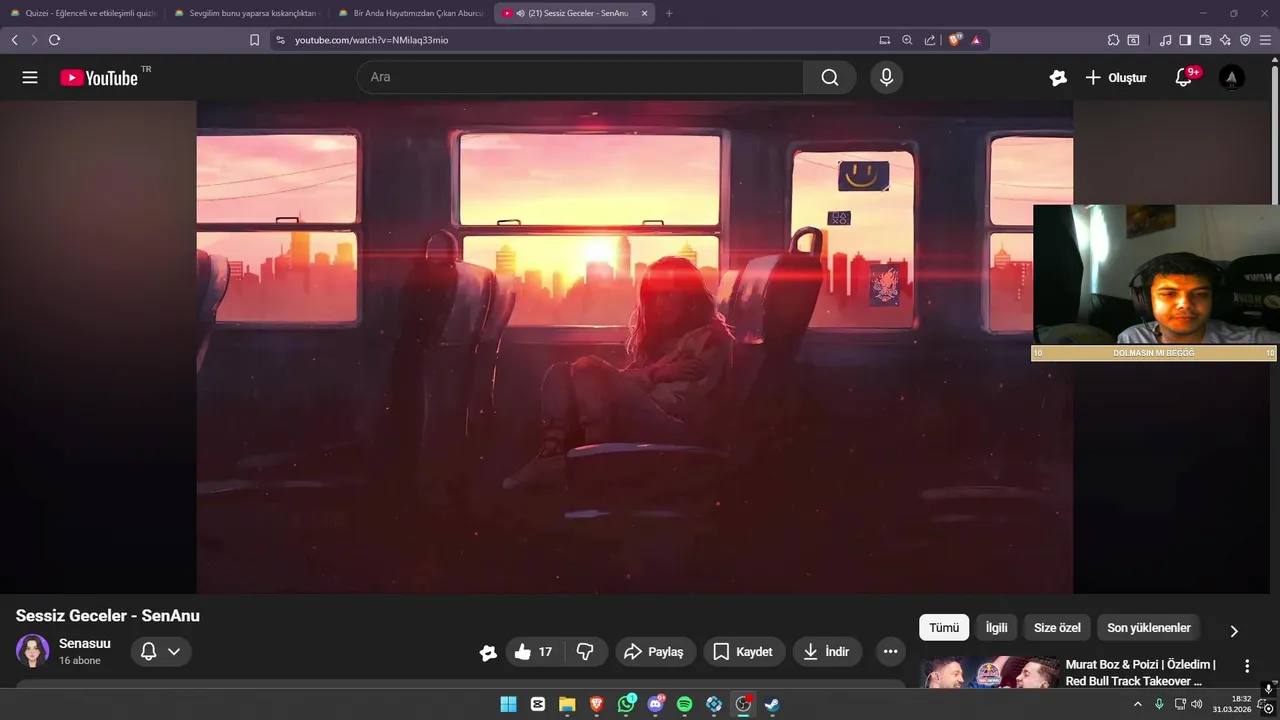Screen dimensions: 1280x720
Task: Open the browser extensions puzzle icon
Action: pyautogui.click(x=1113, y=40)
